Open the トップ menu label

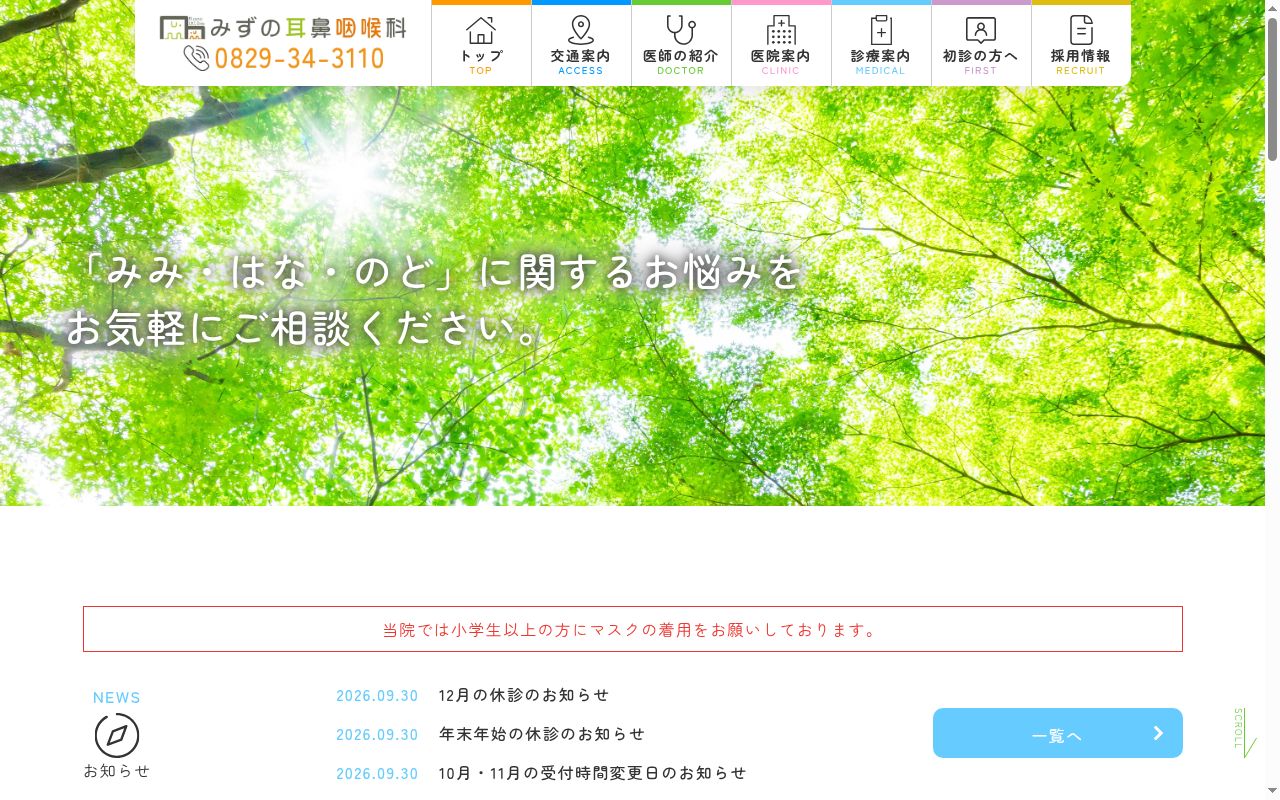[x=481, y=56]
